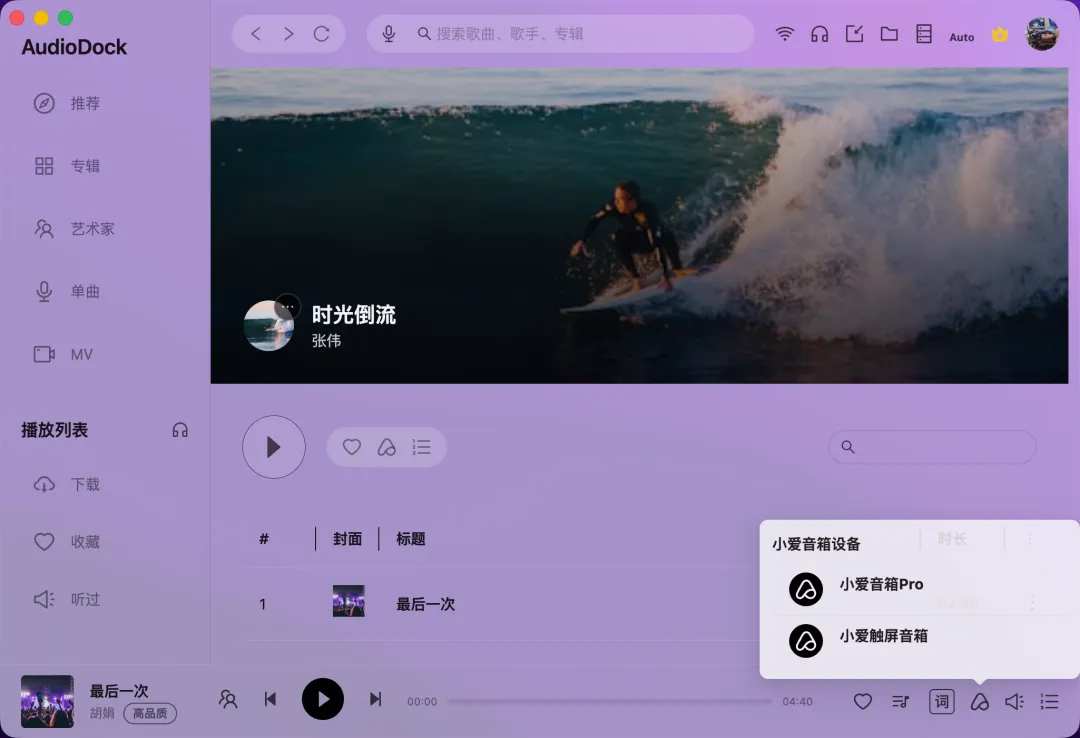The width and height of the screenshot is (1080, 738).
Task: Open the MV videos section
Action: (63, 354)
